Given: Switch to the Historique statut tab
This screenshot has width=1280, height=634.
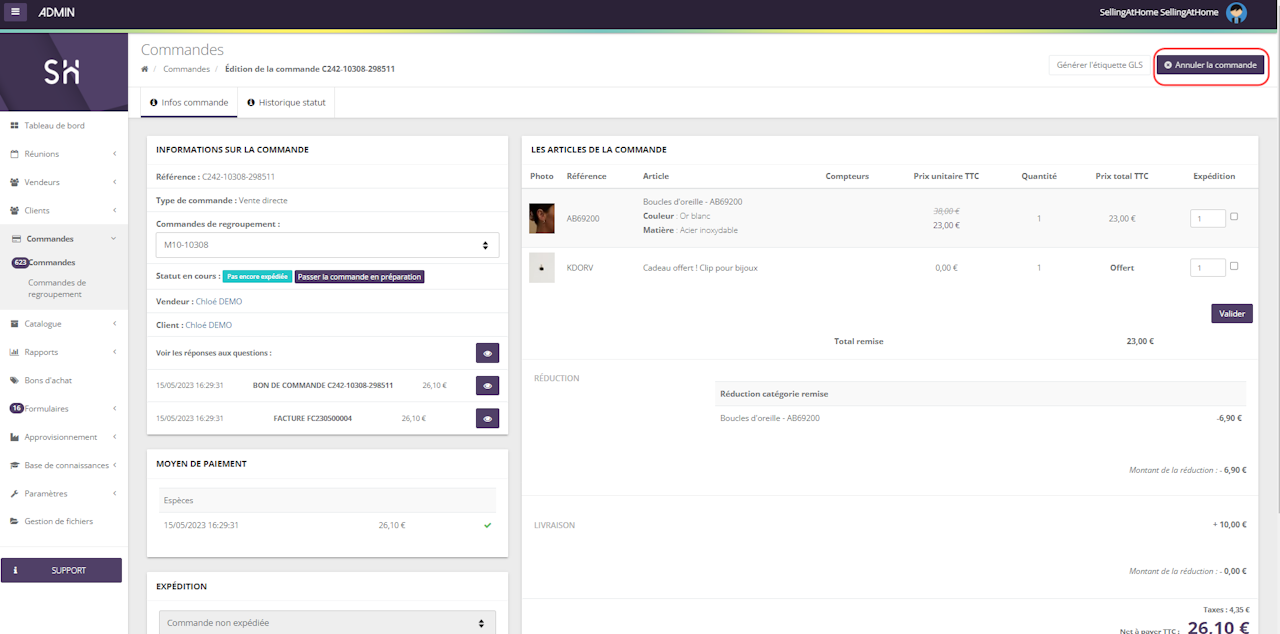Looking at the screenshot, I should 285,102.
